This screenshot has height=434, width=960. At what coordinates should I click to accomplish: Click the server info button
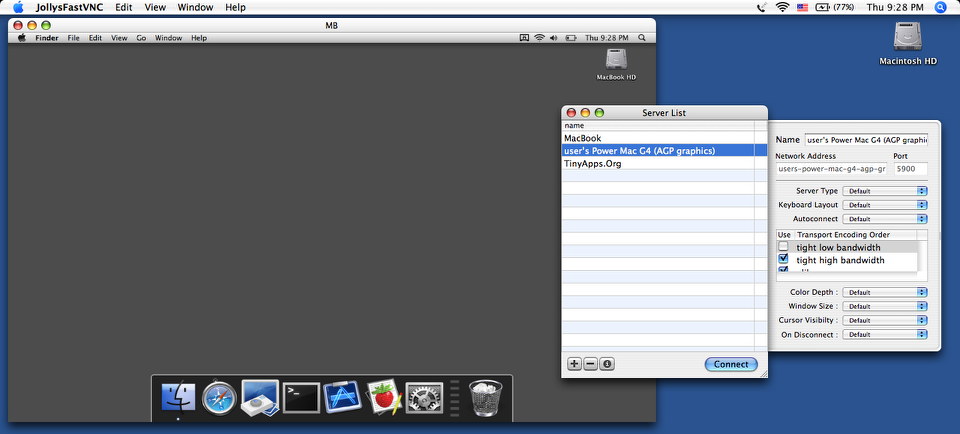pyautogui.click(x=607, y=364)
